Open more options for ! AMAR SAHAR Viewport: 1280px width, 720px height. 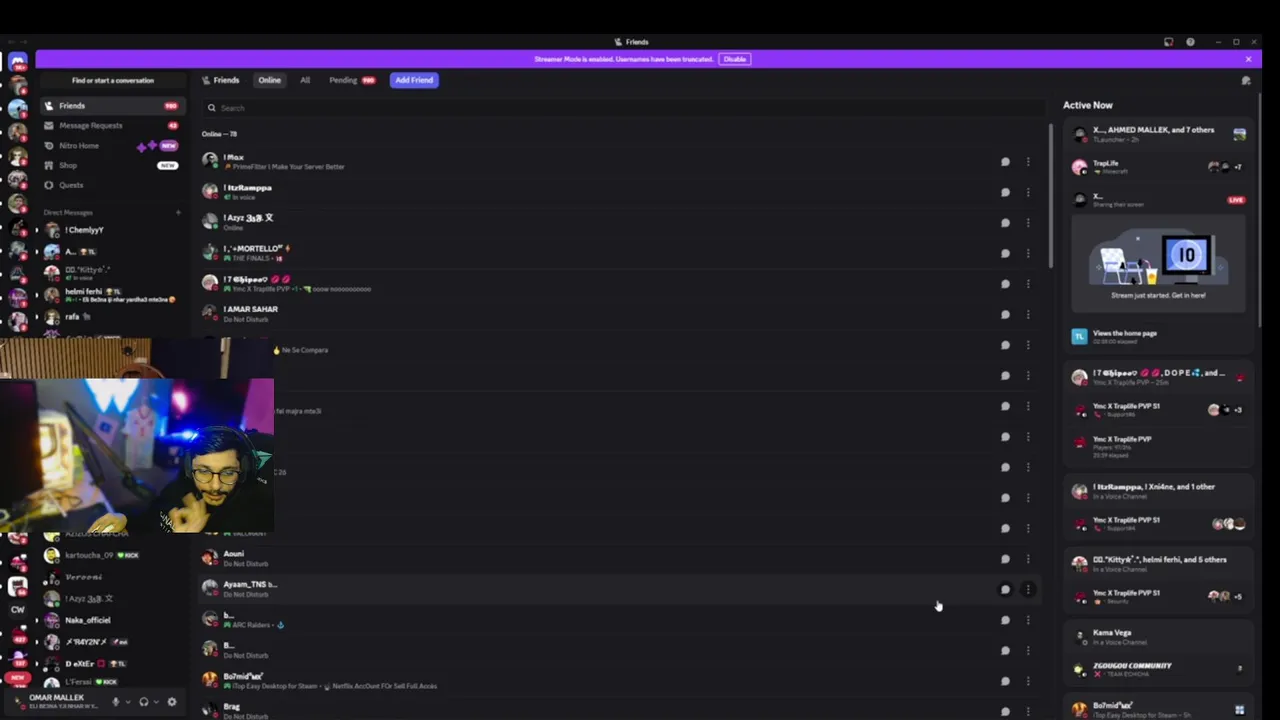pos(1028,314)
